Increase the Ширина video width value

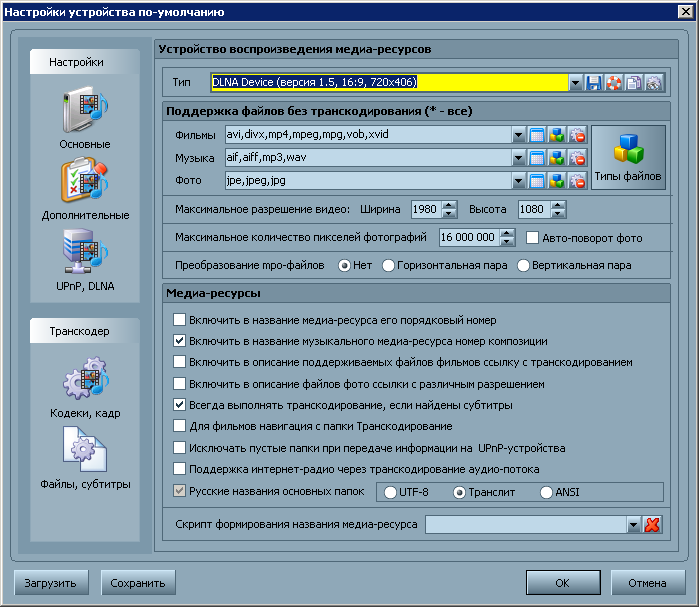point(449,205)
